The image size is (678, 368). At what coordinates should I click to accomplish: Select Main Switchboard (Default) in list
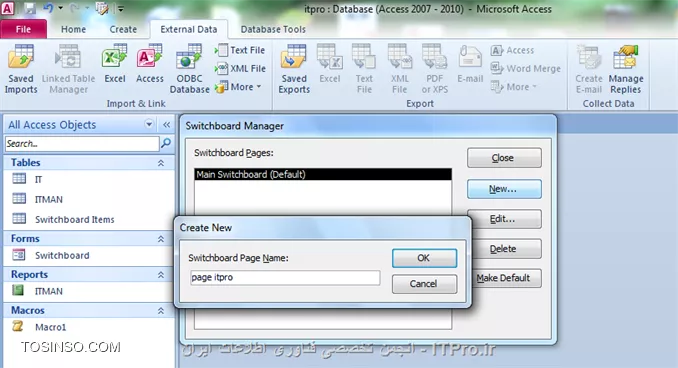pyautogui.click(x=323, y=174)
